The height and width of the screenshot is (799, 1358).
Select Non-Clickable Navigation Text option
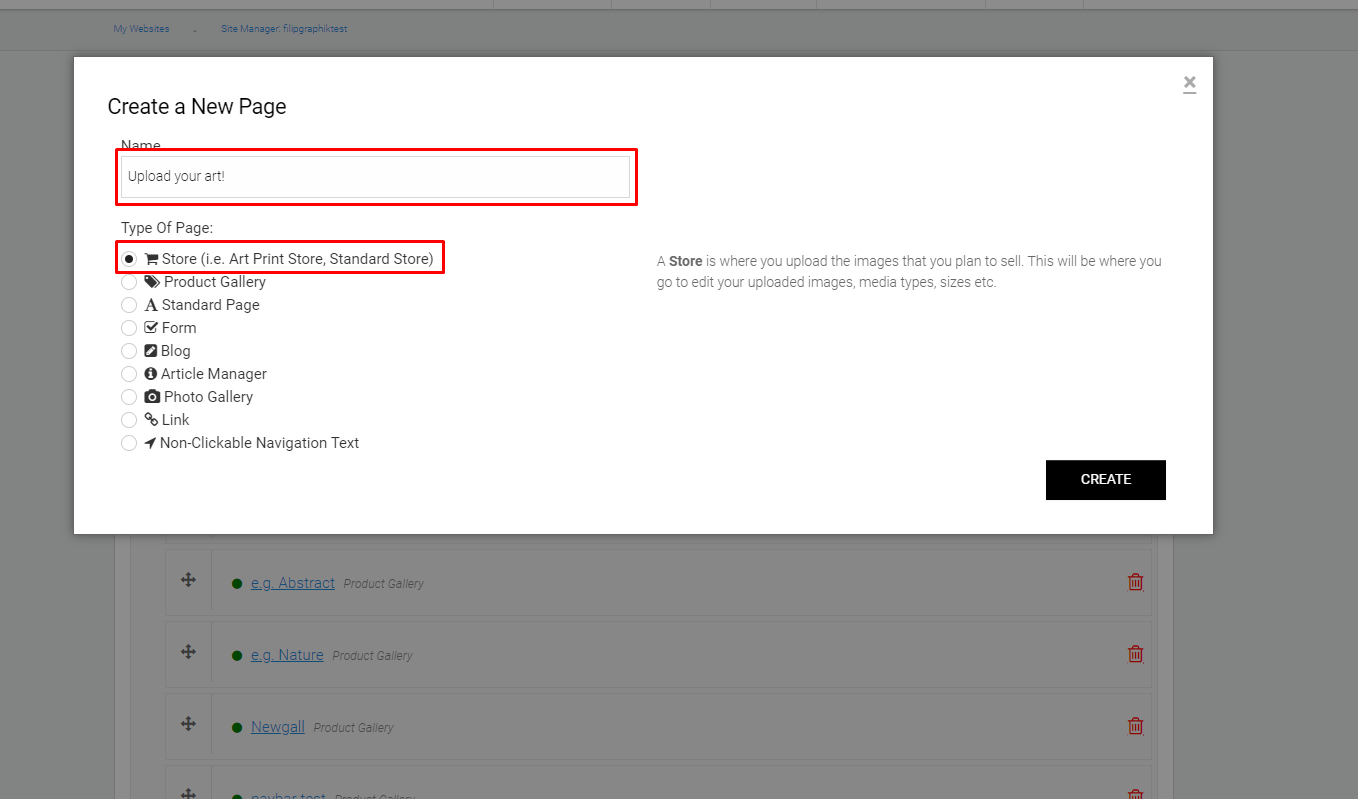pos(129,443)
